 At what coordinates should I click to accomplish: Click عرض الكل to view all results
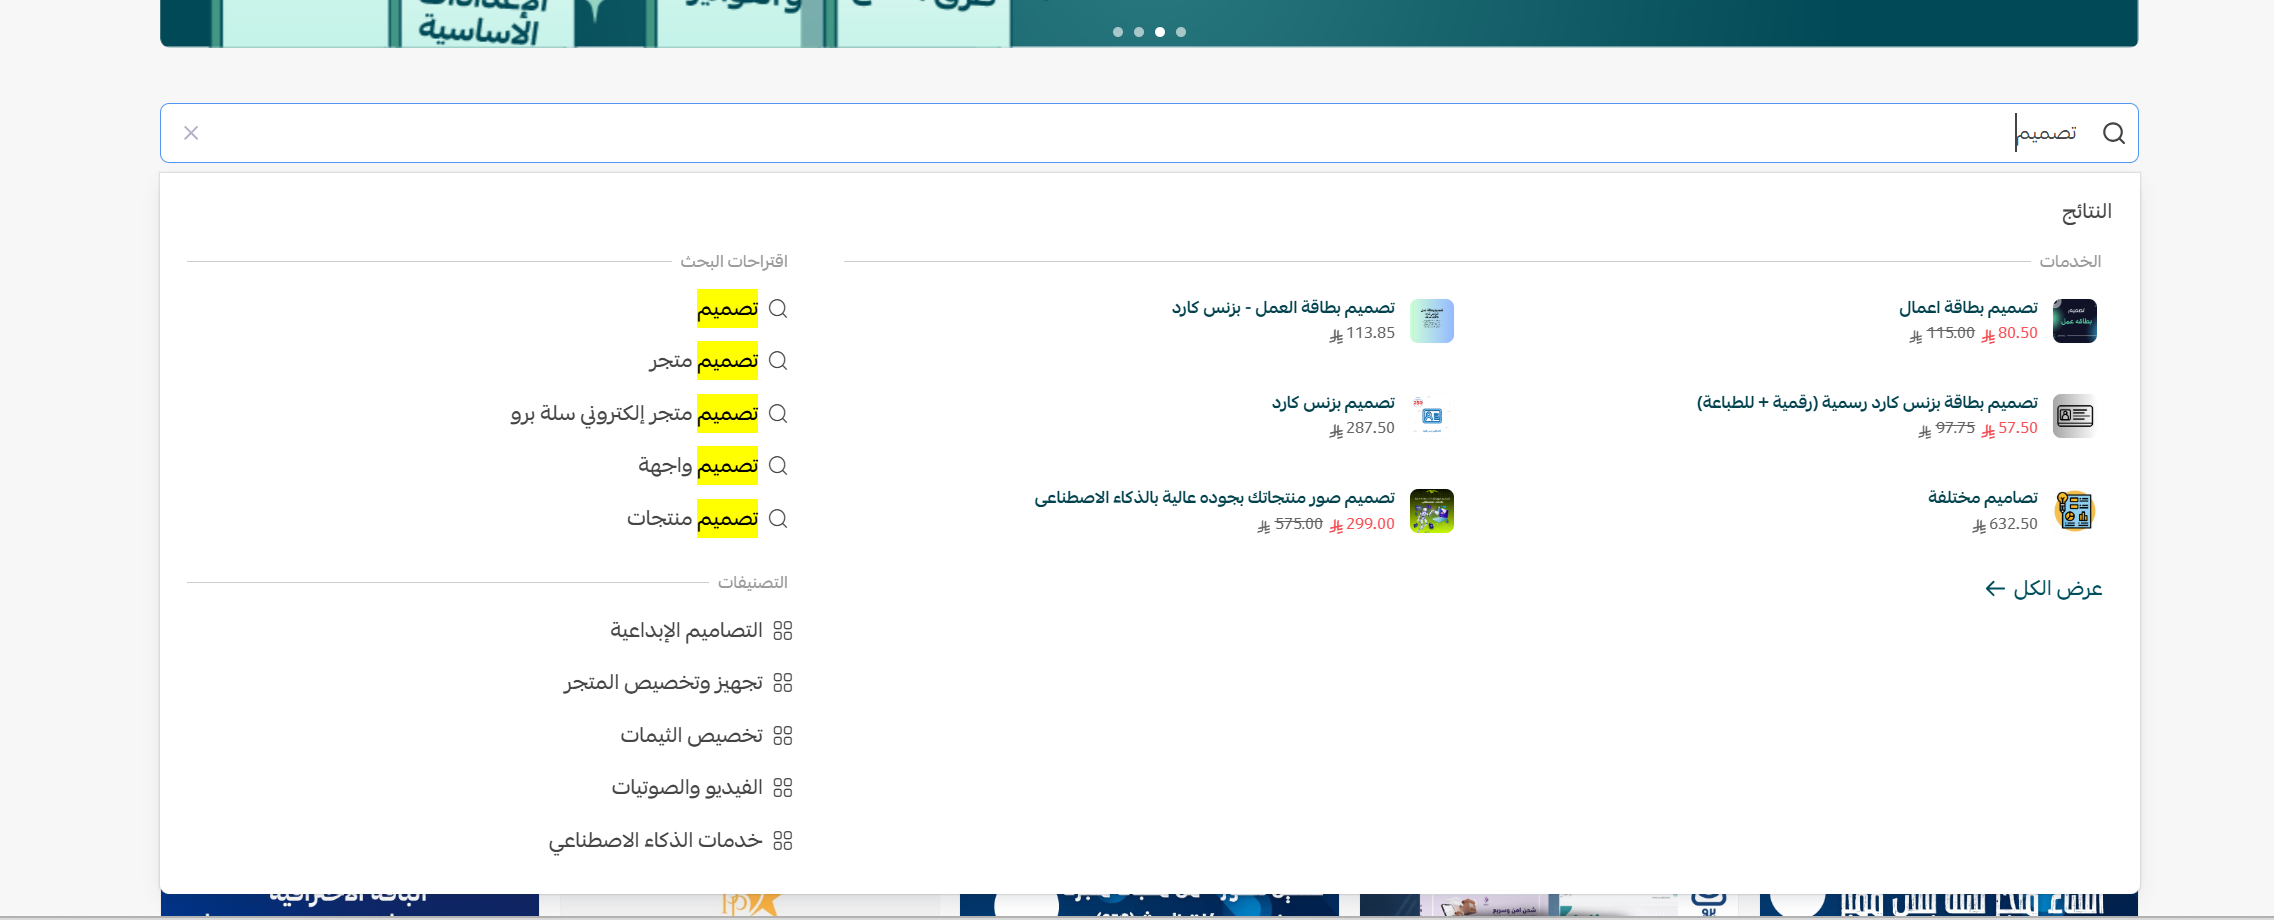click(2044, 589)
